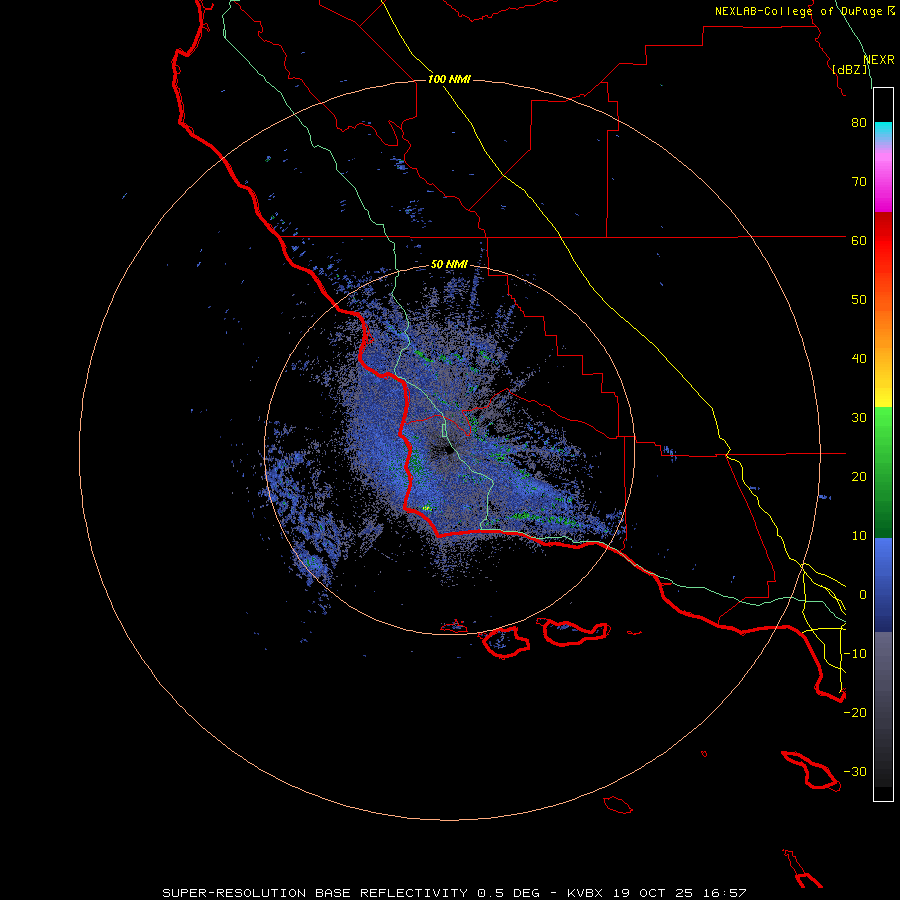Viewport: 900px width, 900px height.
Task: Click the 10 dBZ scale label
Action: (859, 536)
